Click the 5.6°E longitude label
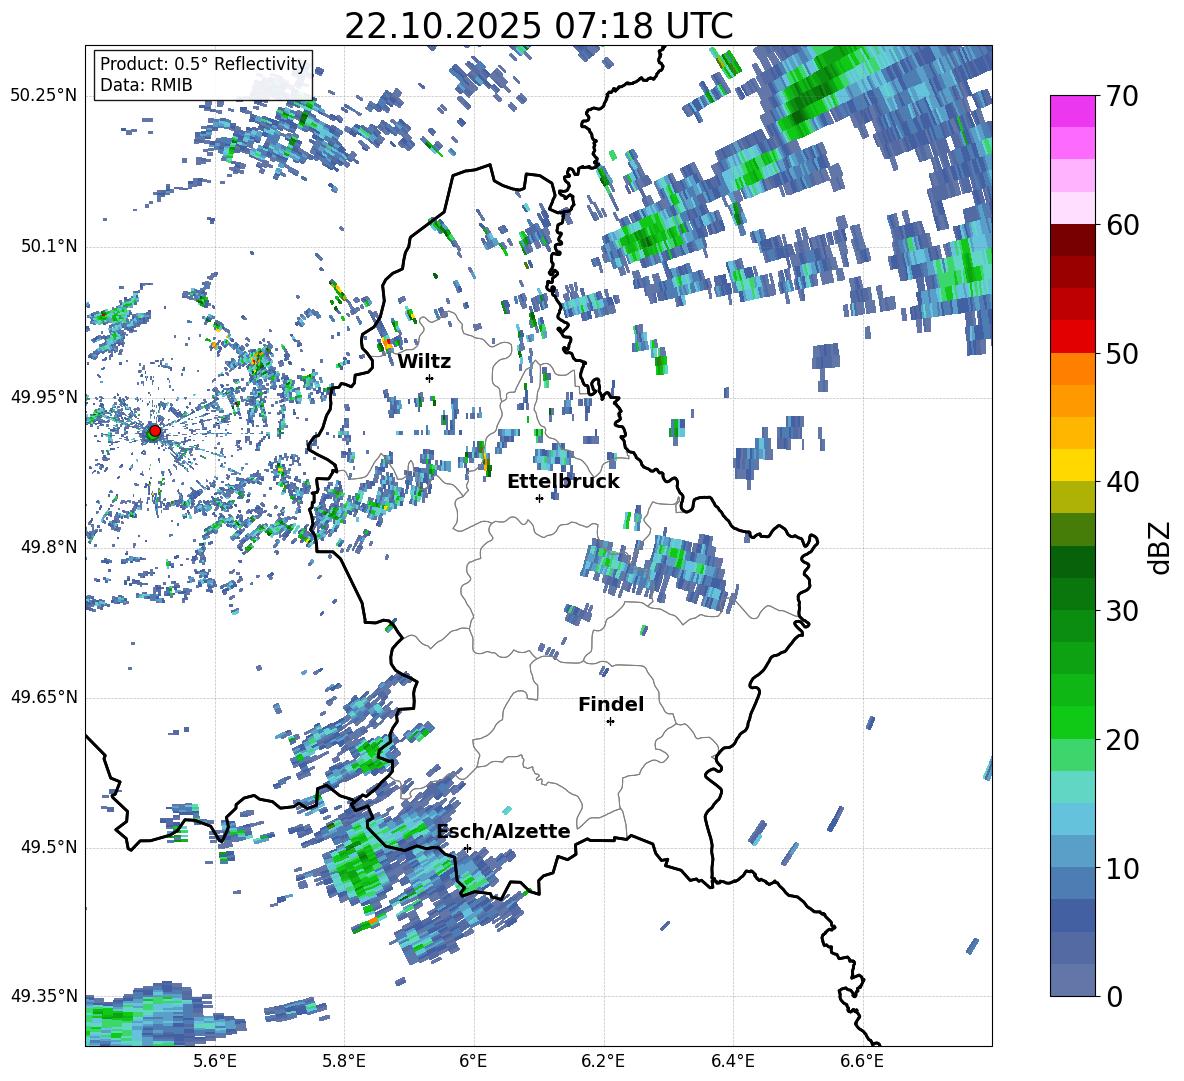Screen dimensions: 1184x1081 [x=215, y=1061]
